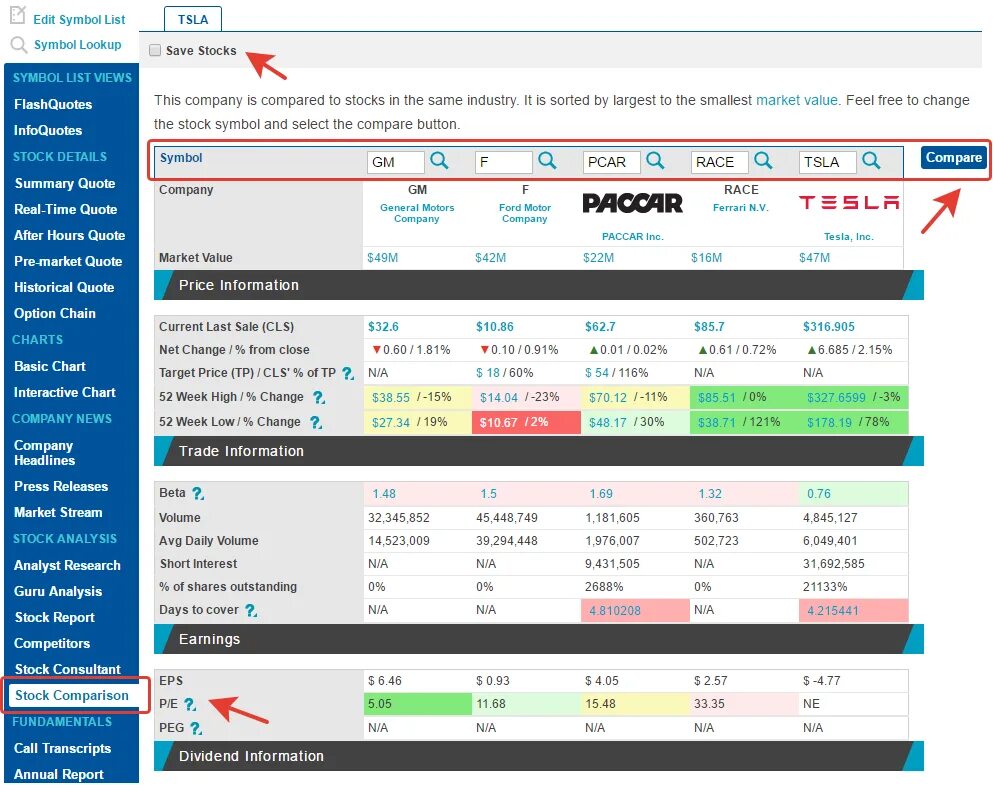Open Historical Quote

click(x=64, y=287)
